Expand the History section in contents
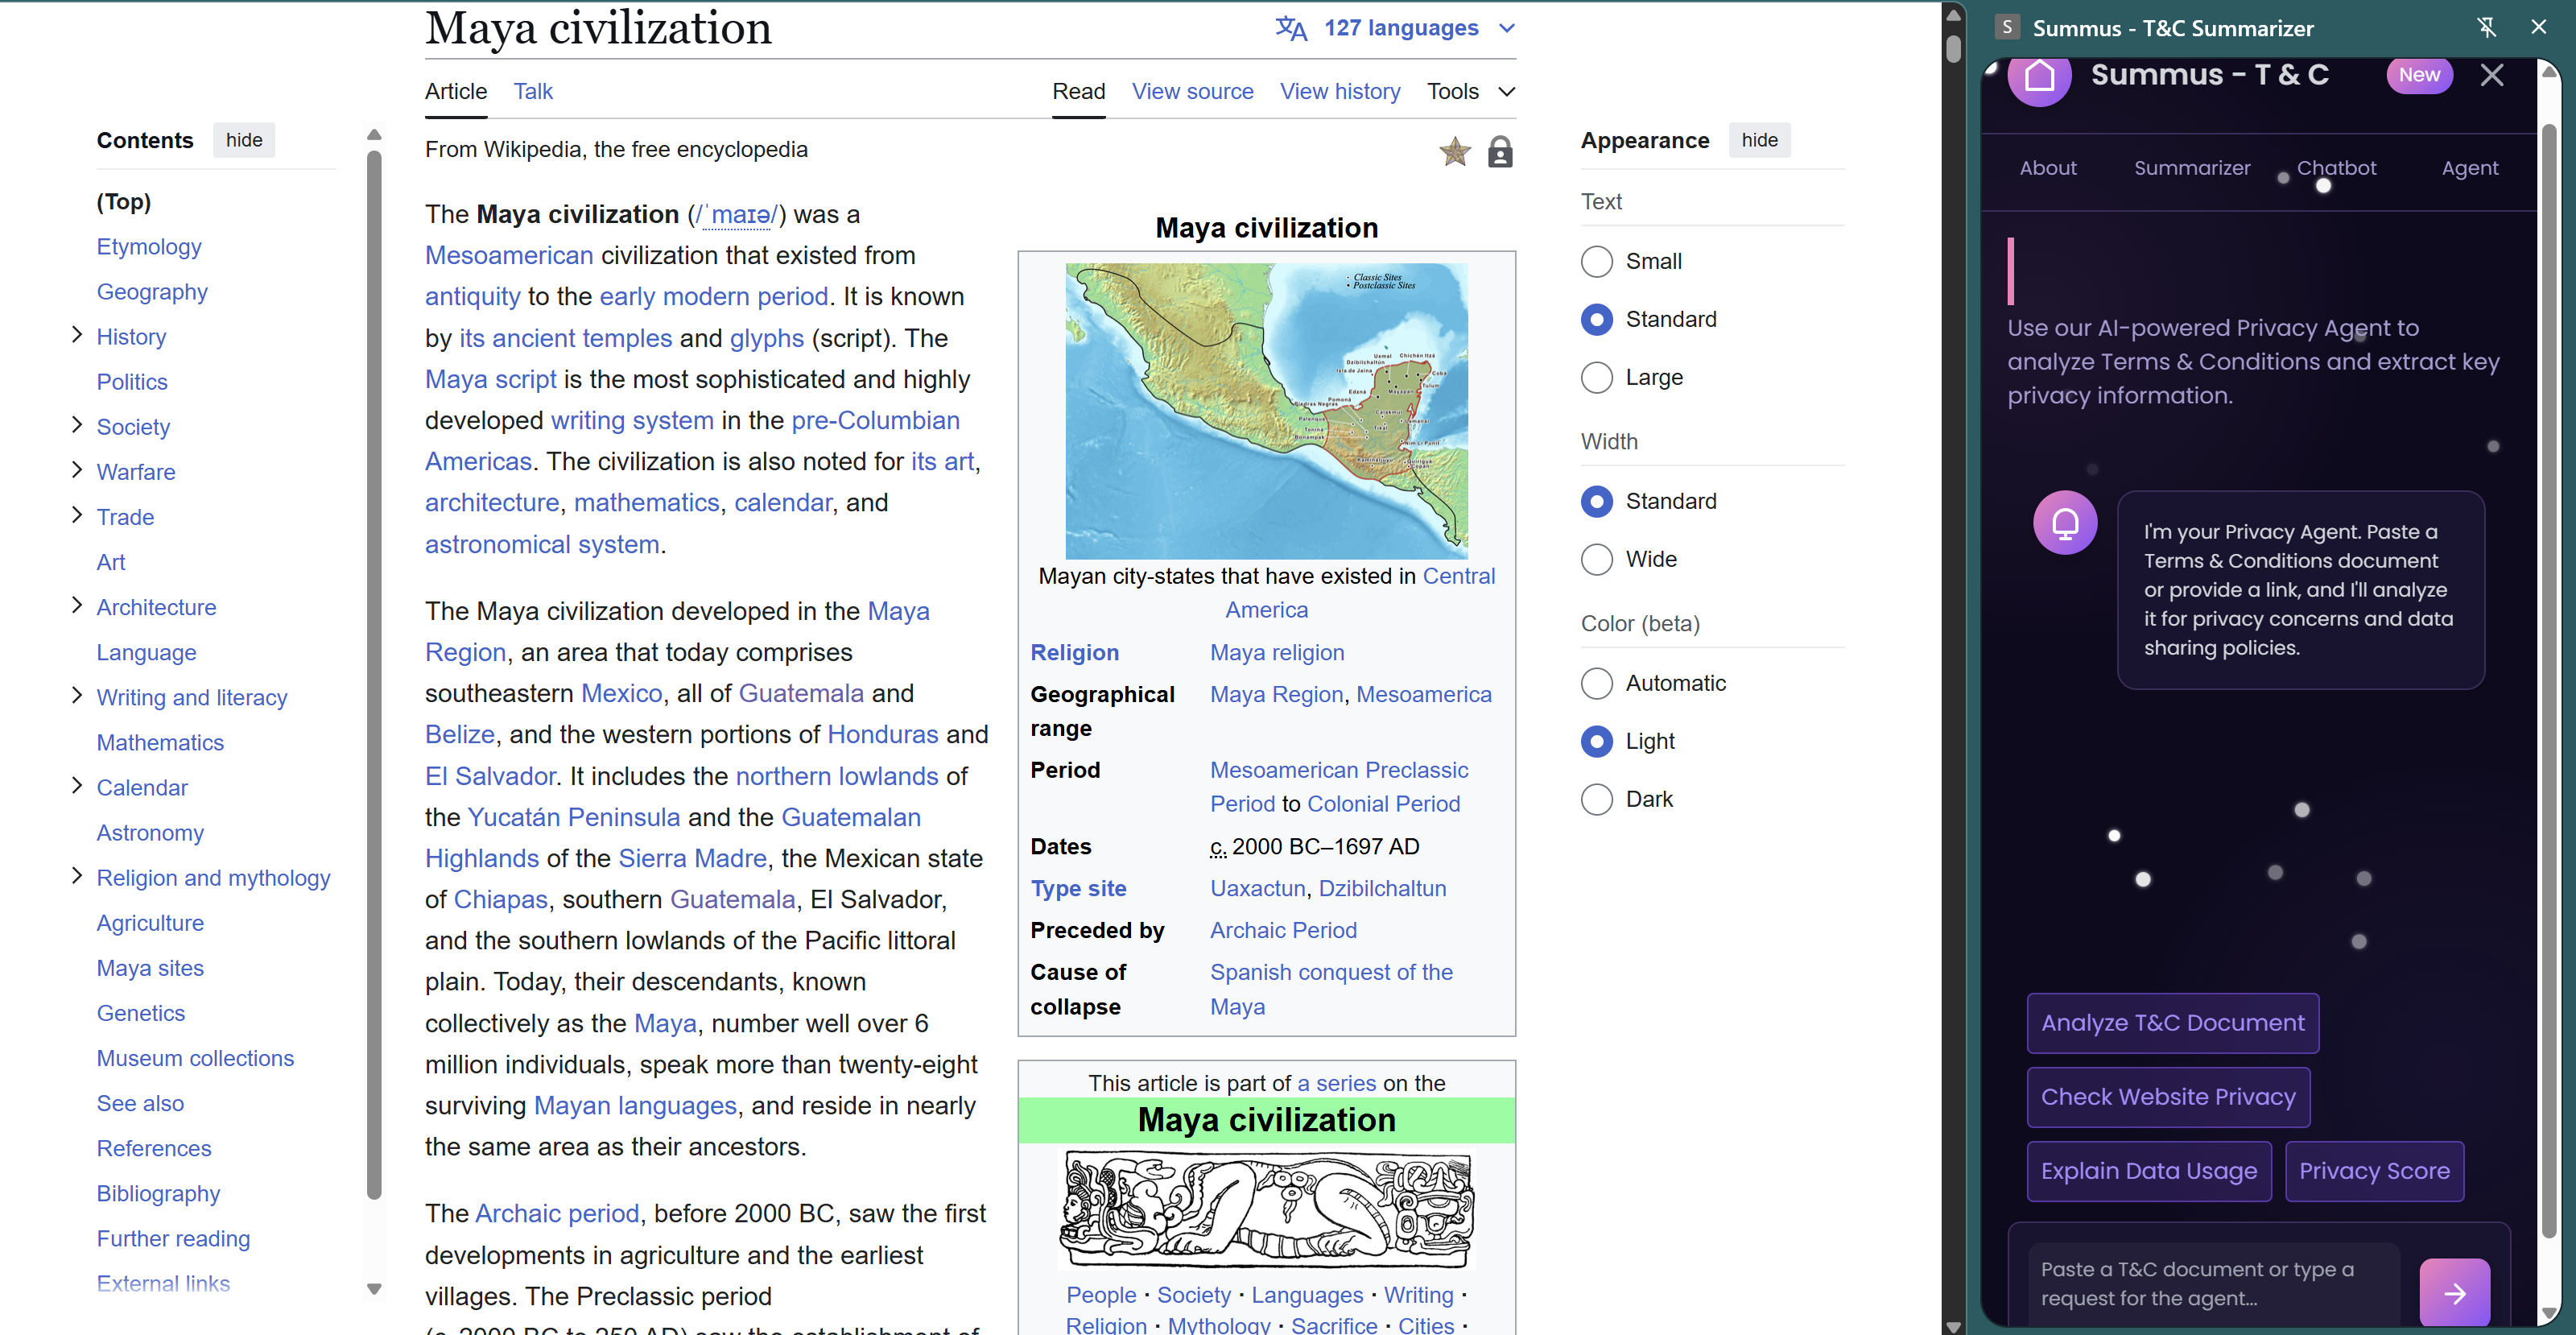Screen dimensions: 2576x1335 (77, 335)
